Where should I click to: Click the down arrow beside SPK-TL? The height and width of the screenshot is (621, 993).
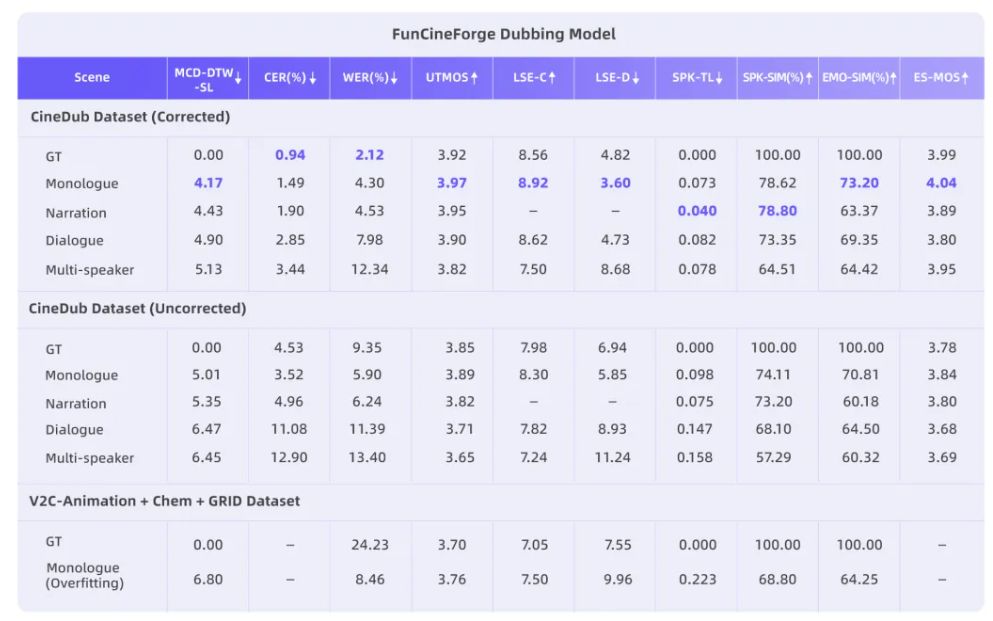pyautogui.click(x=720, y=78)
